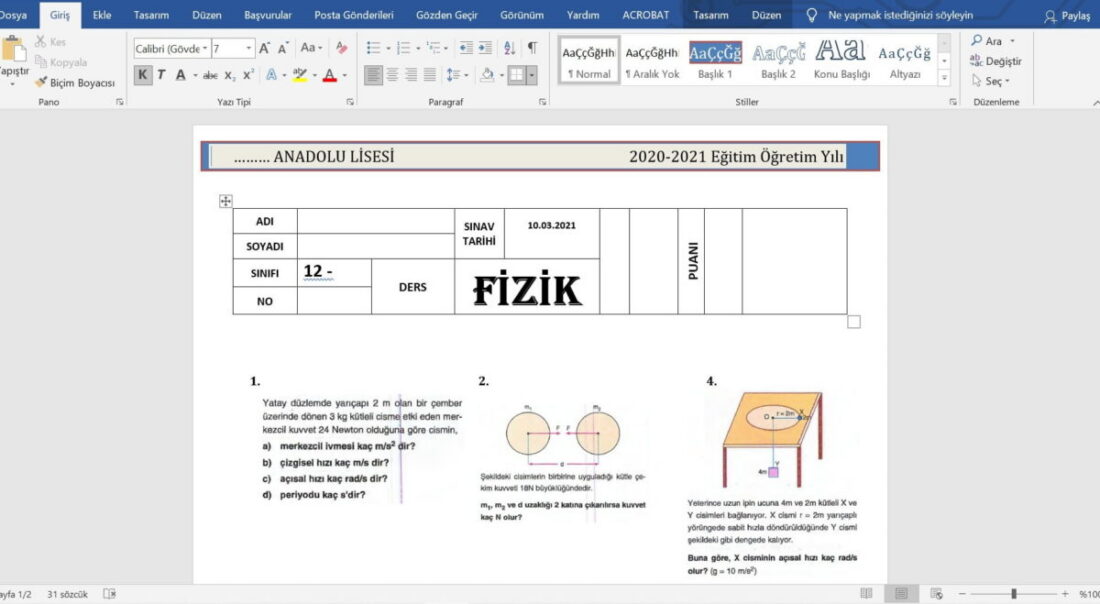The height and width of the screenshot is (604, 1100).
Task: Switch to the Posta Gönderileri tab
Action: pyautogui.click(x=354, y=15)
